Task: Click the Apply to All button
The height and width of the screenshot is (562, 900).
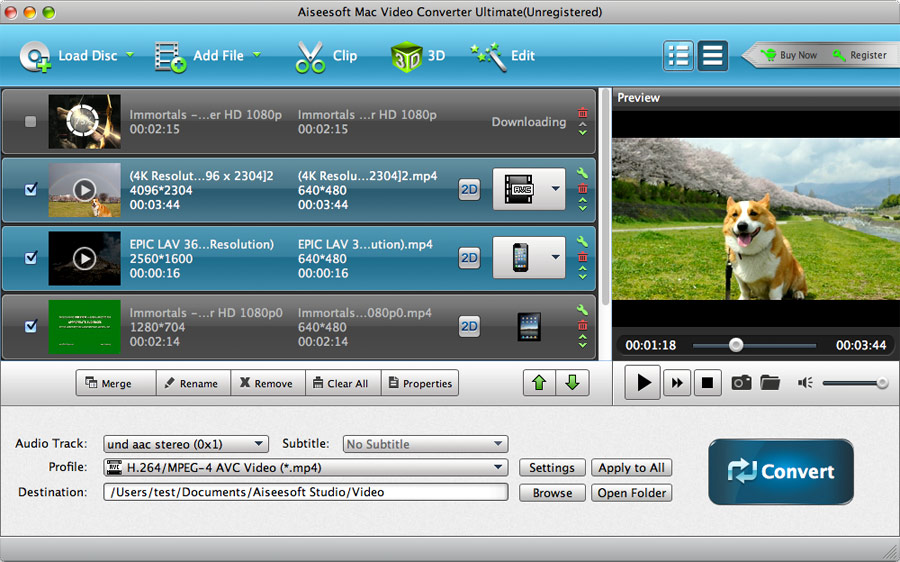Action: point(631,468)
